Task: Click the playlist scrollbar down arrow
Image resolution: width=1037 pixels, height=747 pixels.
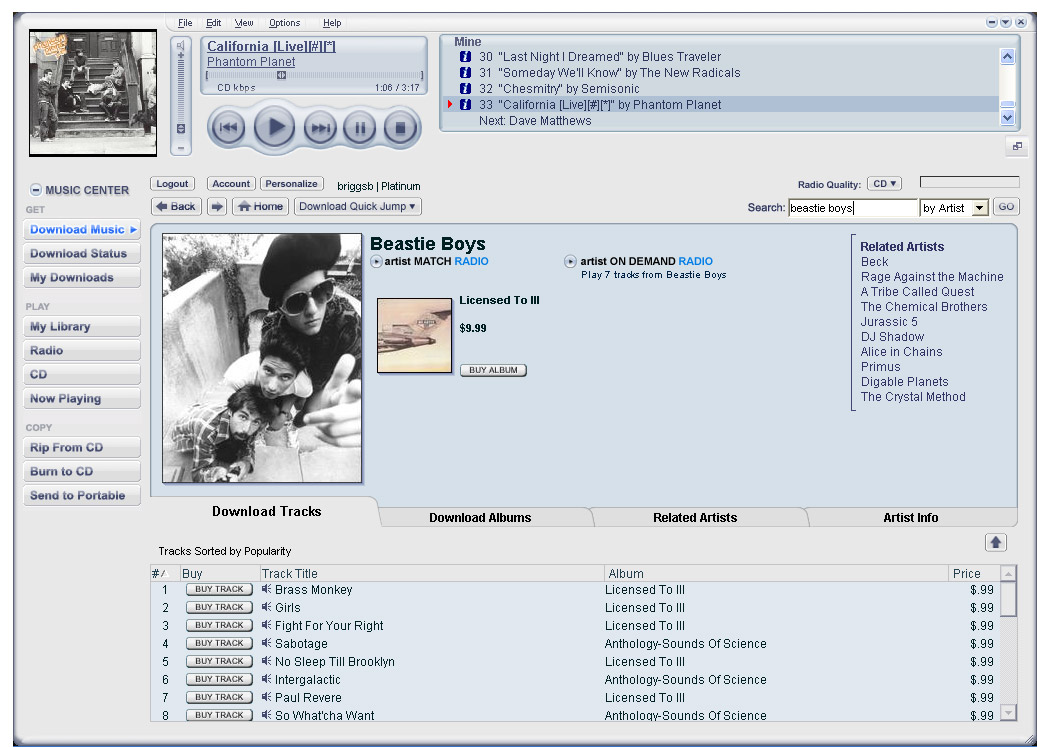Action: (1007, 118)
